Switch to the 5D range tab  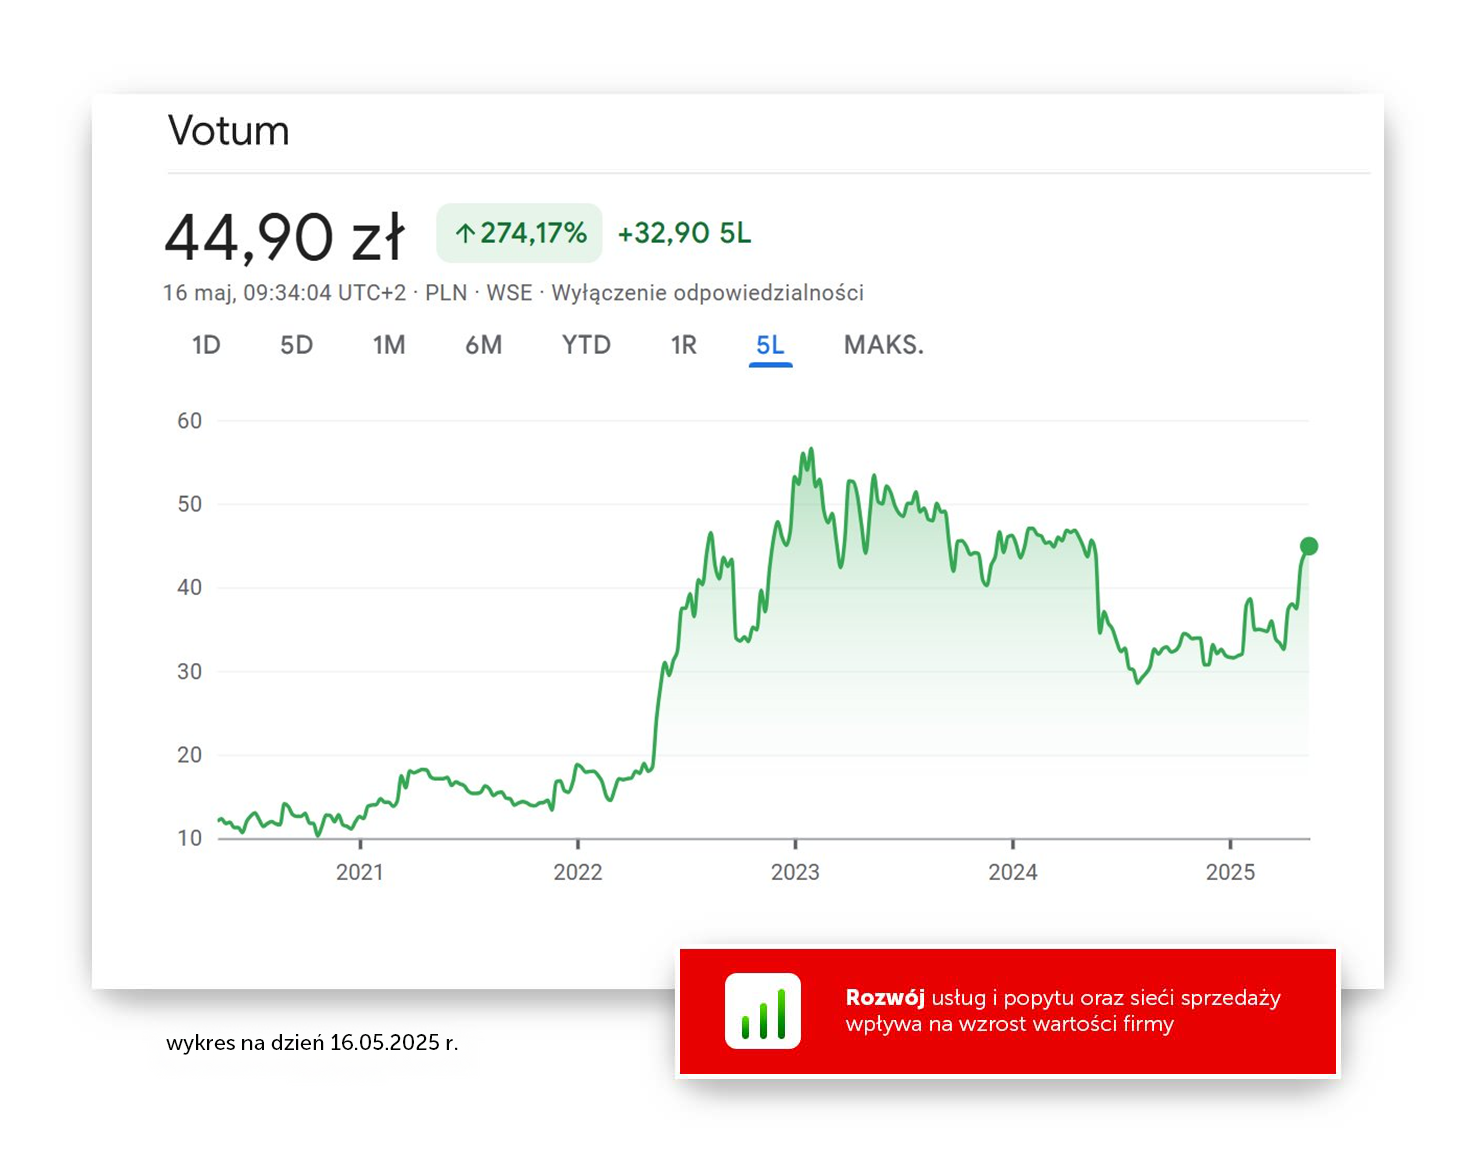pos(296,345)
